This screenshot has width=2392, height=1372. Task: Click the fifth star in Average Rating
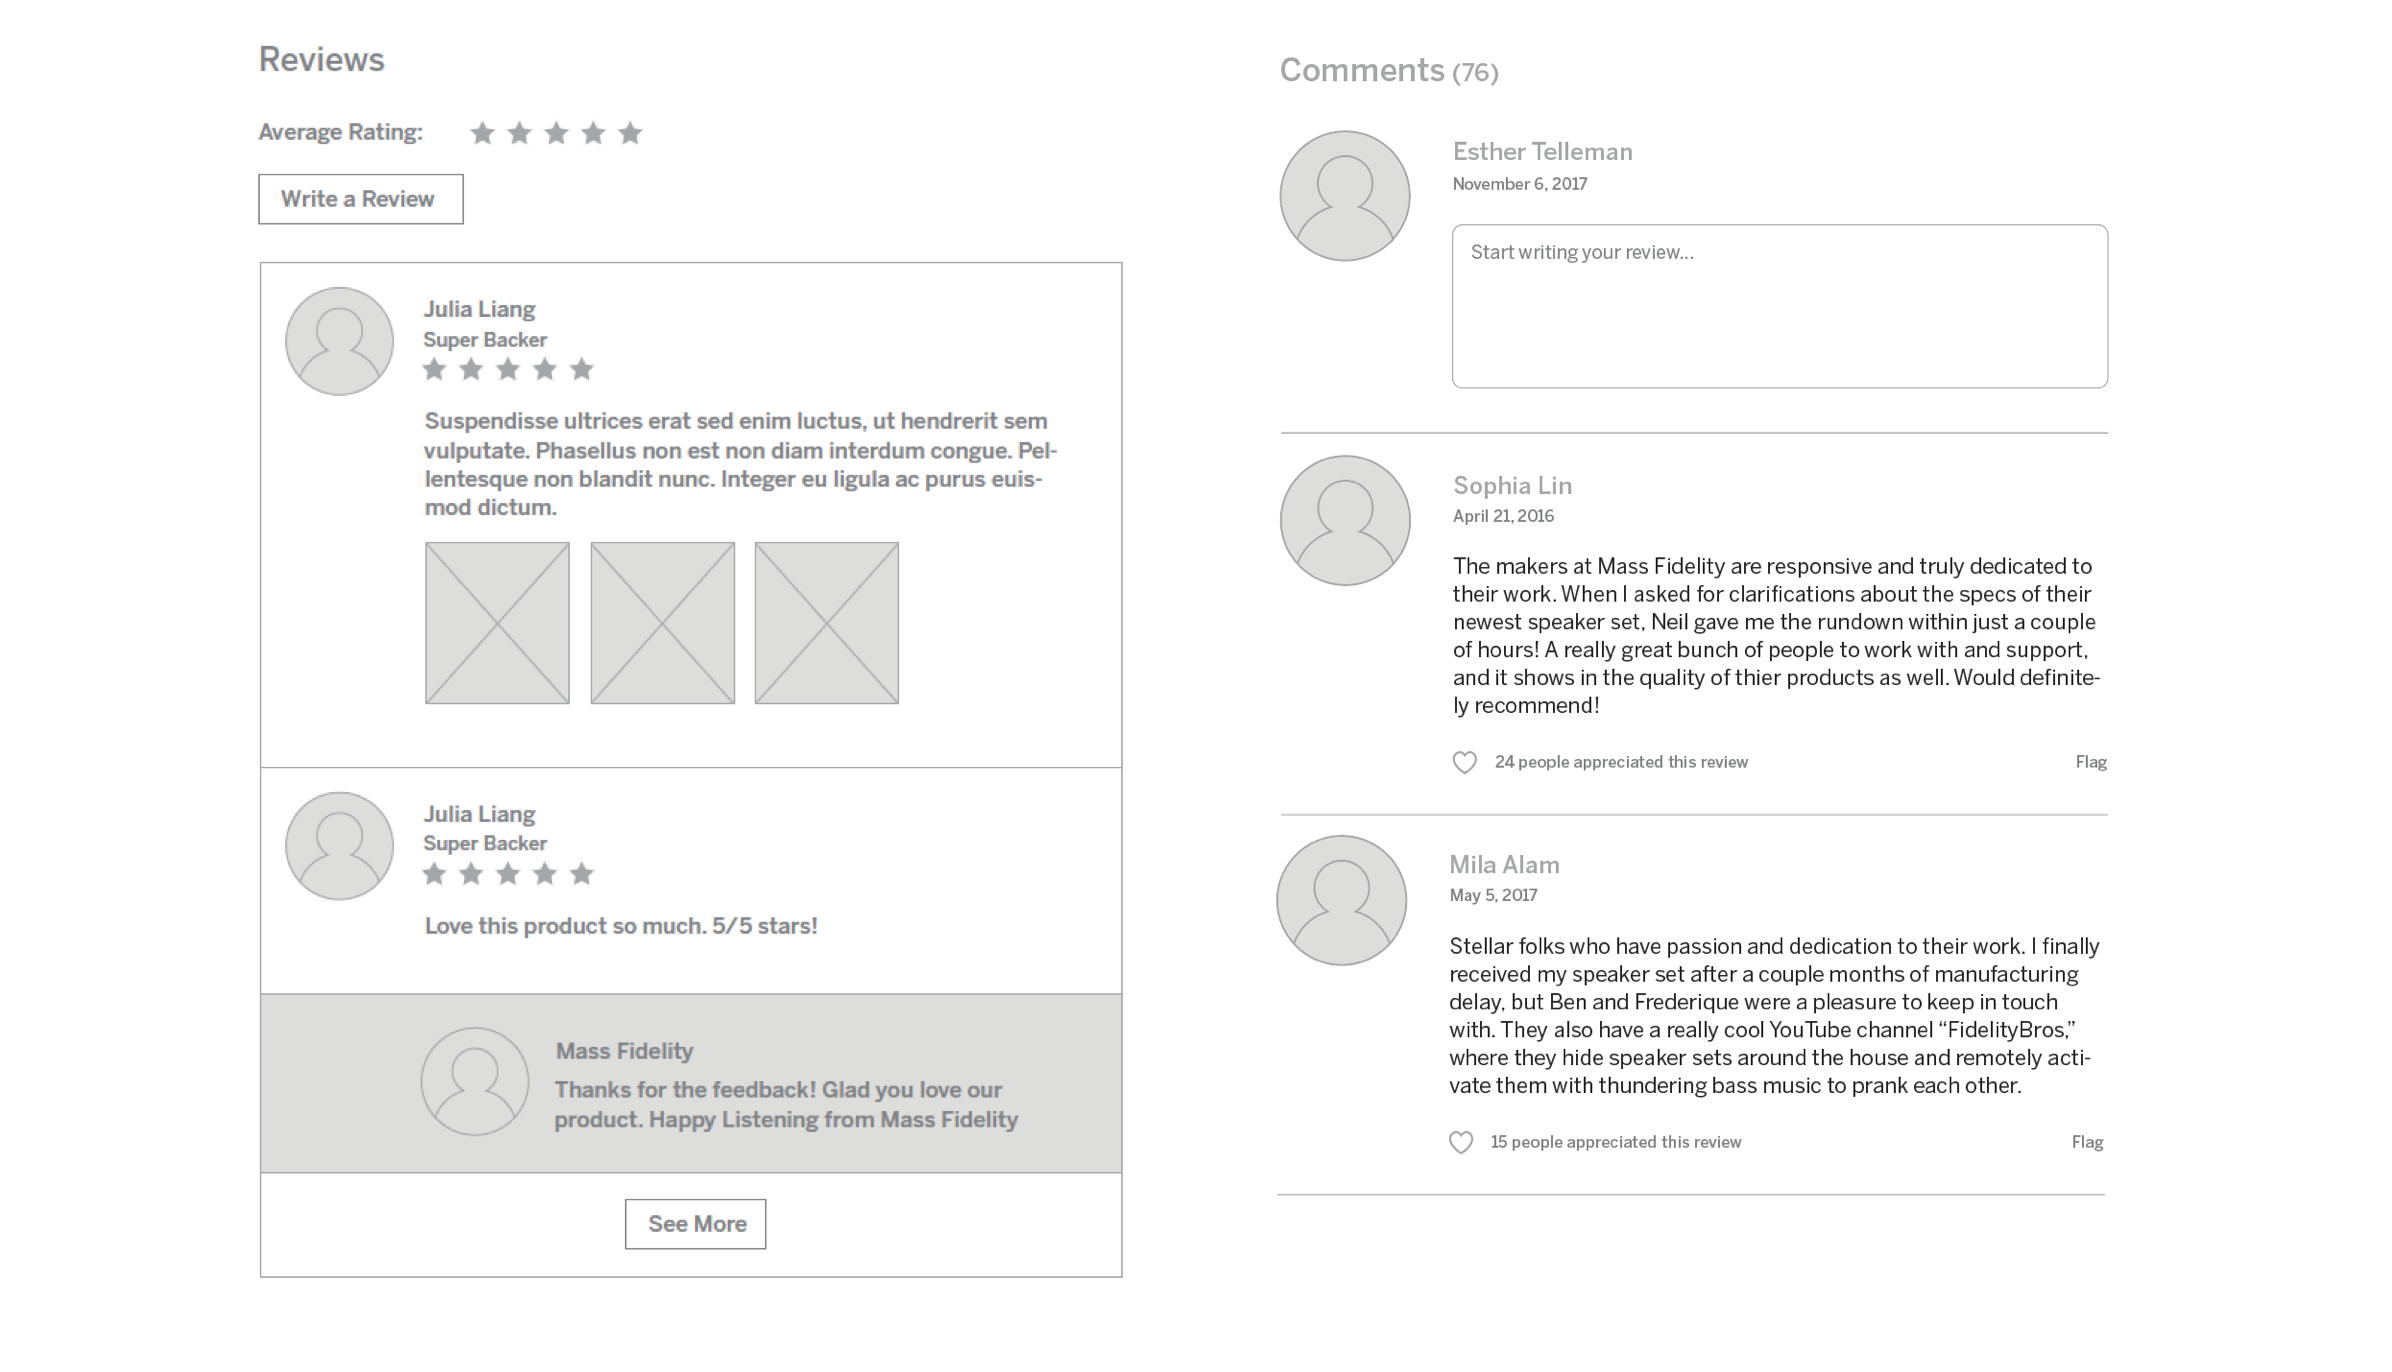click(x=630, y=133)
